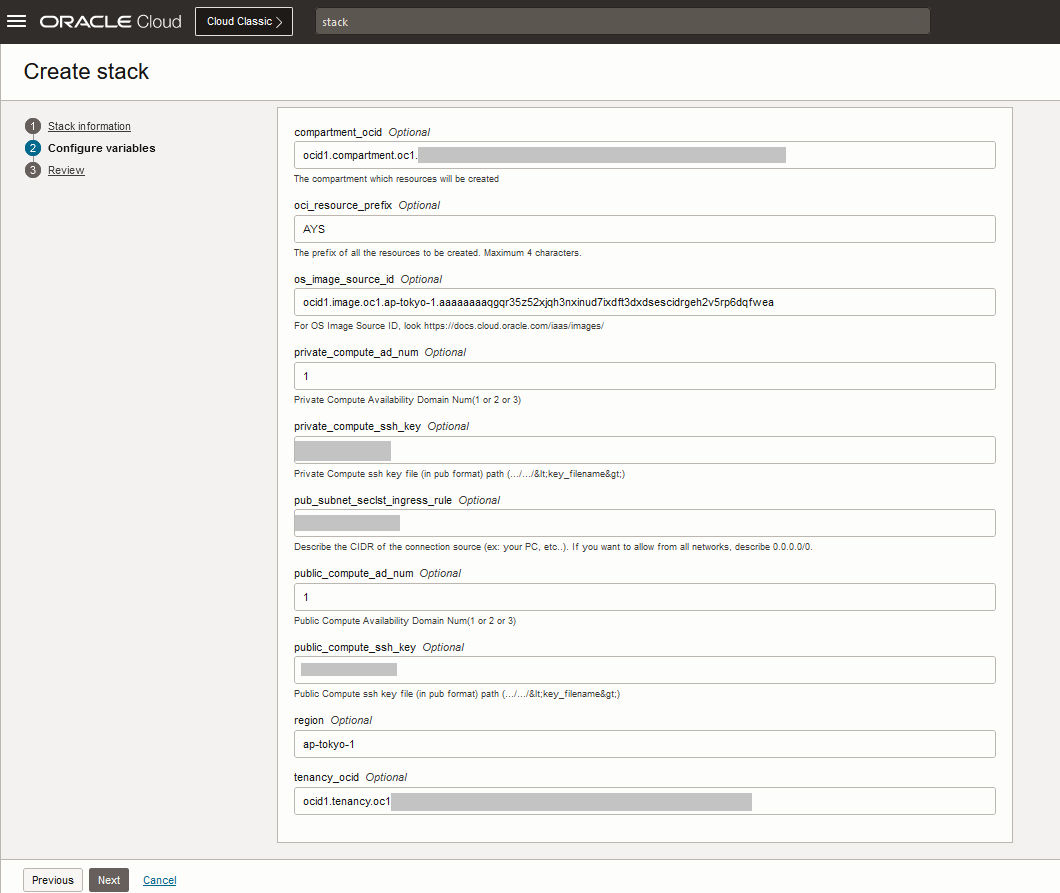1060x893 pixels.
Task: Click the 'public_compute_ad_num' label
Action: pyautogui.click(x=354, y=573)
